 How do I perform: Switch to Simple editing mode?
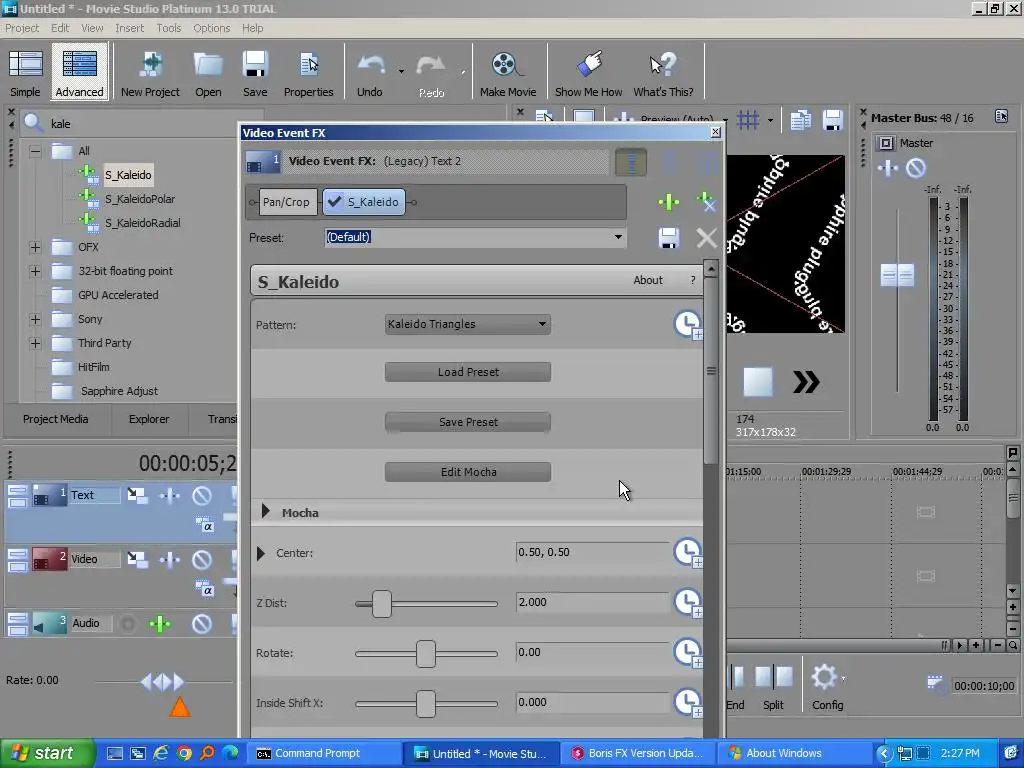[25, 73]
